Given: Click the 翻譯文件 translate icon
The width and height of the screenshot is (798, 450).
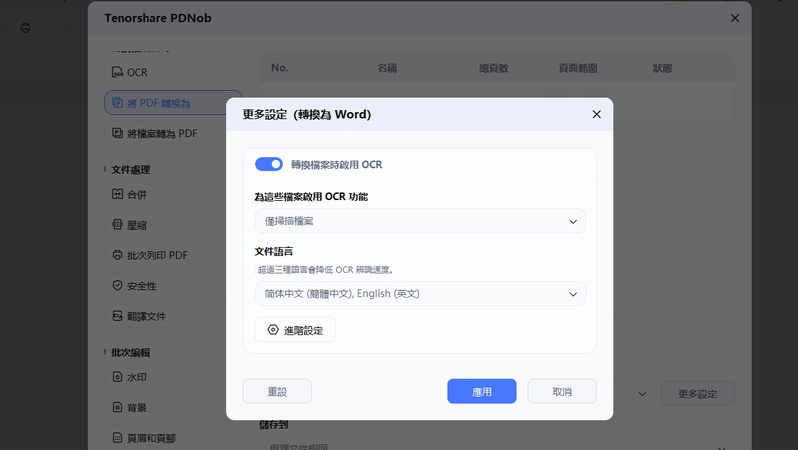Looking at the screenshot, I should tap(117, 316).
